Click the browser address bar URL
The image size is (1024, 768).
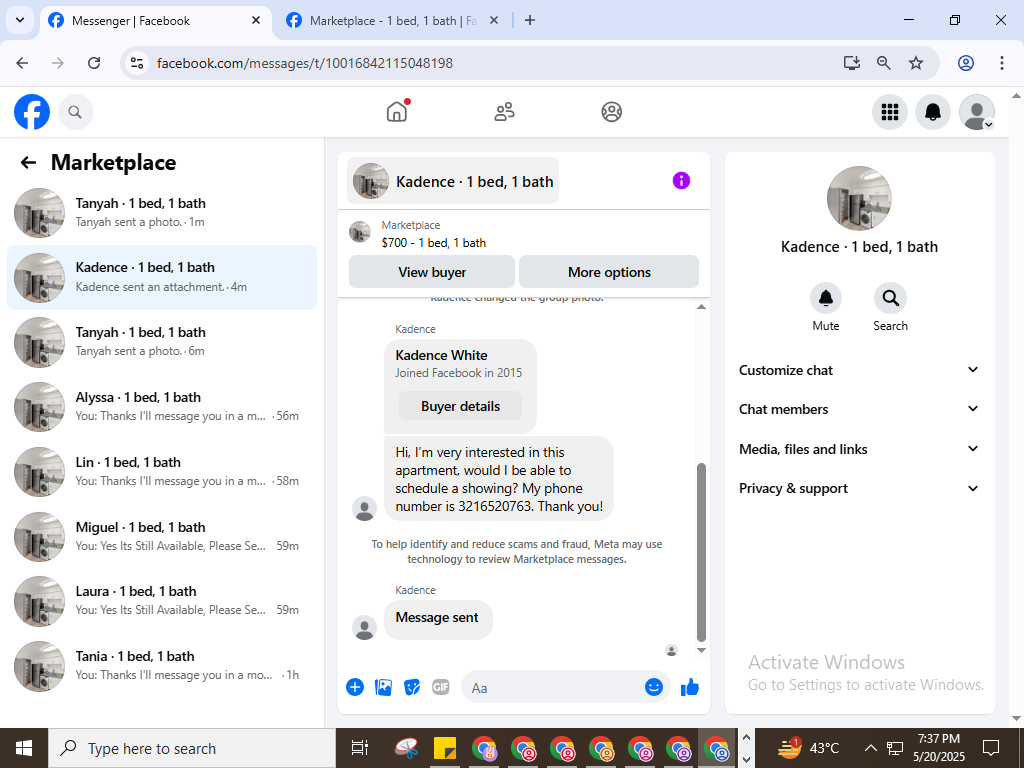click(305, 63)
